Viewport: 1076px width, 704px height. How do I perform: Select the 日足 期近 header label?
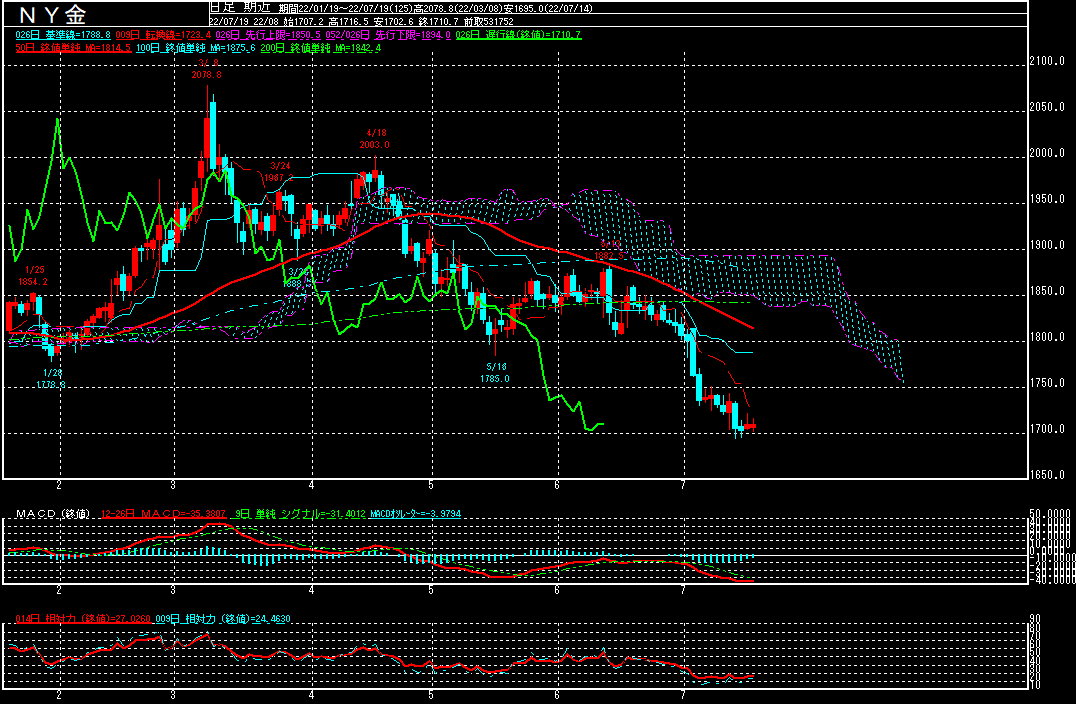pos(241,8)
